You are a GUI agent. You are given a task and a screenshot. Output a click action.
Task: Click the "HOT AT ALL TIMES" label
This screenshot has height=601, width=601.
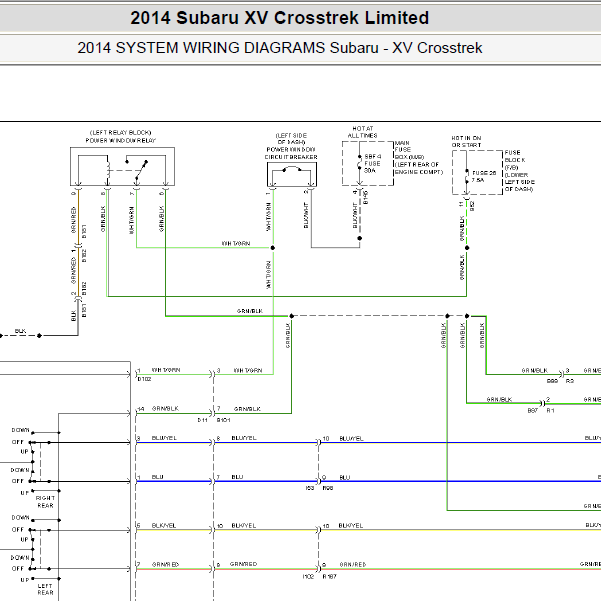[x=362, y=132]
